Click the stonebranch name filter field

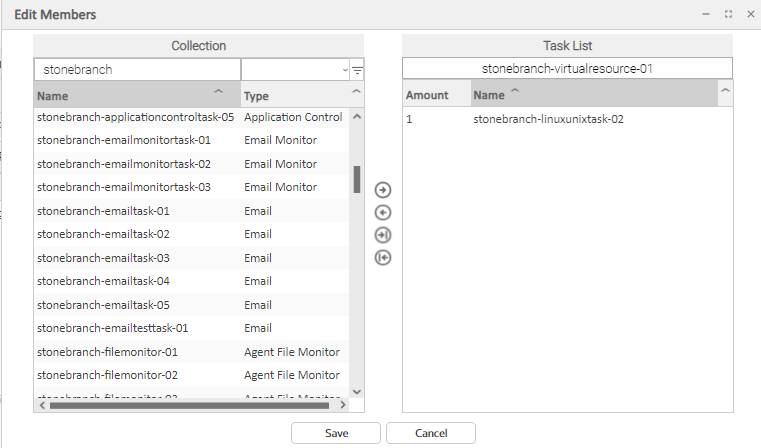tap(137, 70)
